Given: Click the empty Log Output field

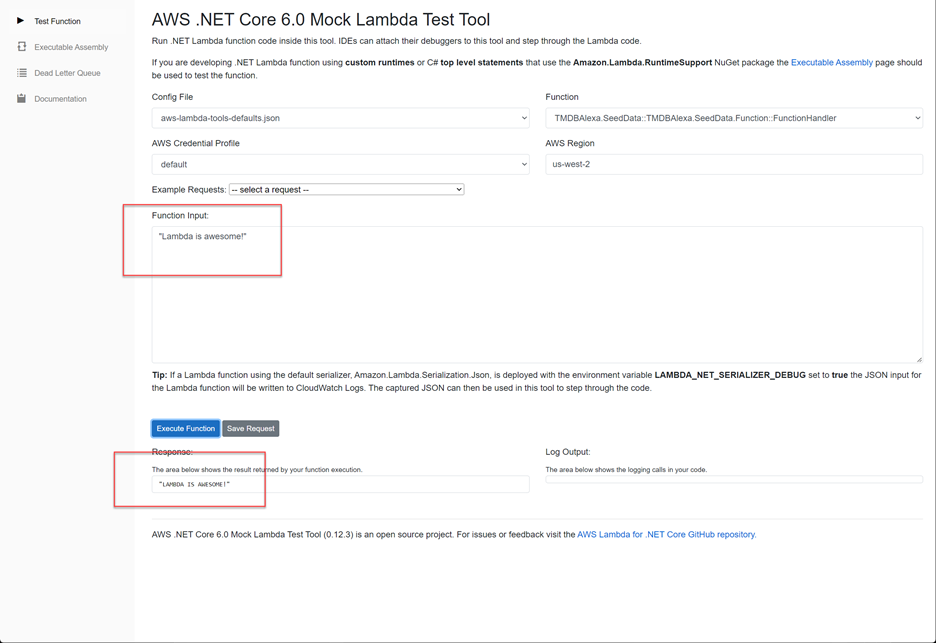Looking at the screenshot, I should coord(731,478).
